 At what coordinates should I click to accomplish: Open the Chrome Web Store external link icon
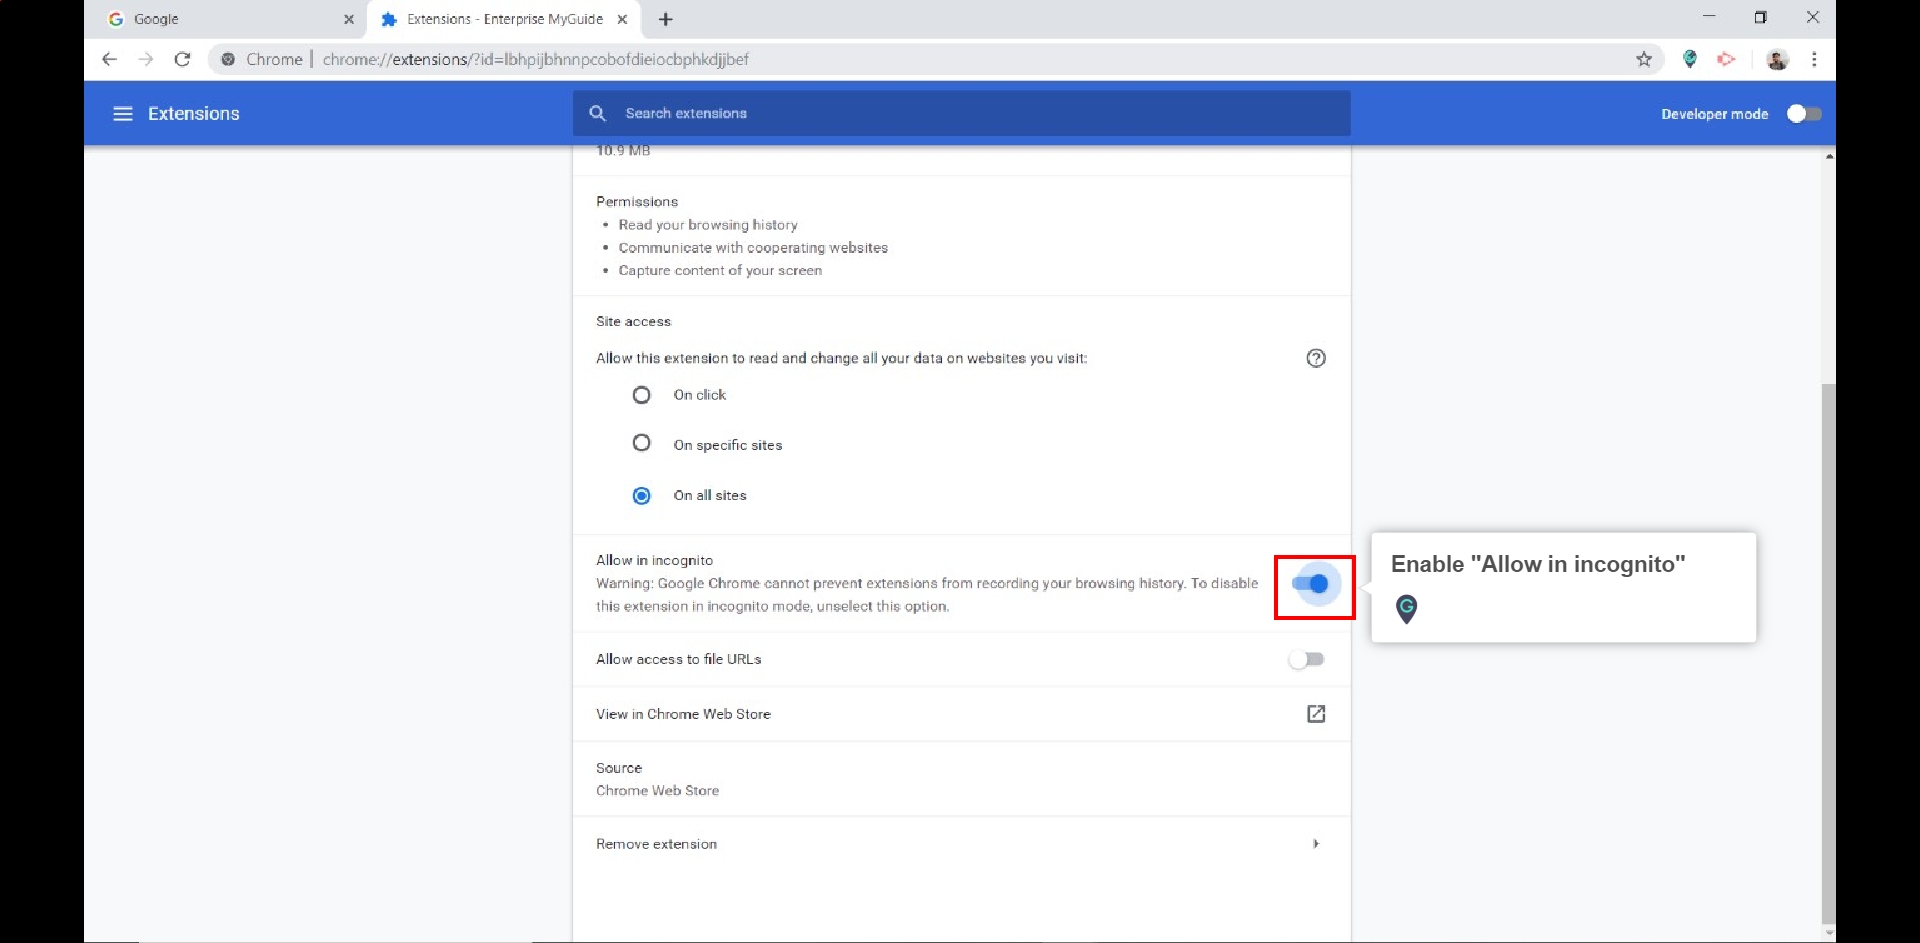[1316, 714]
